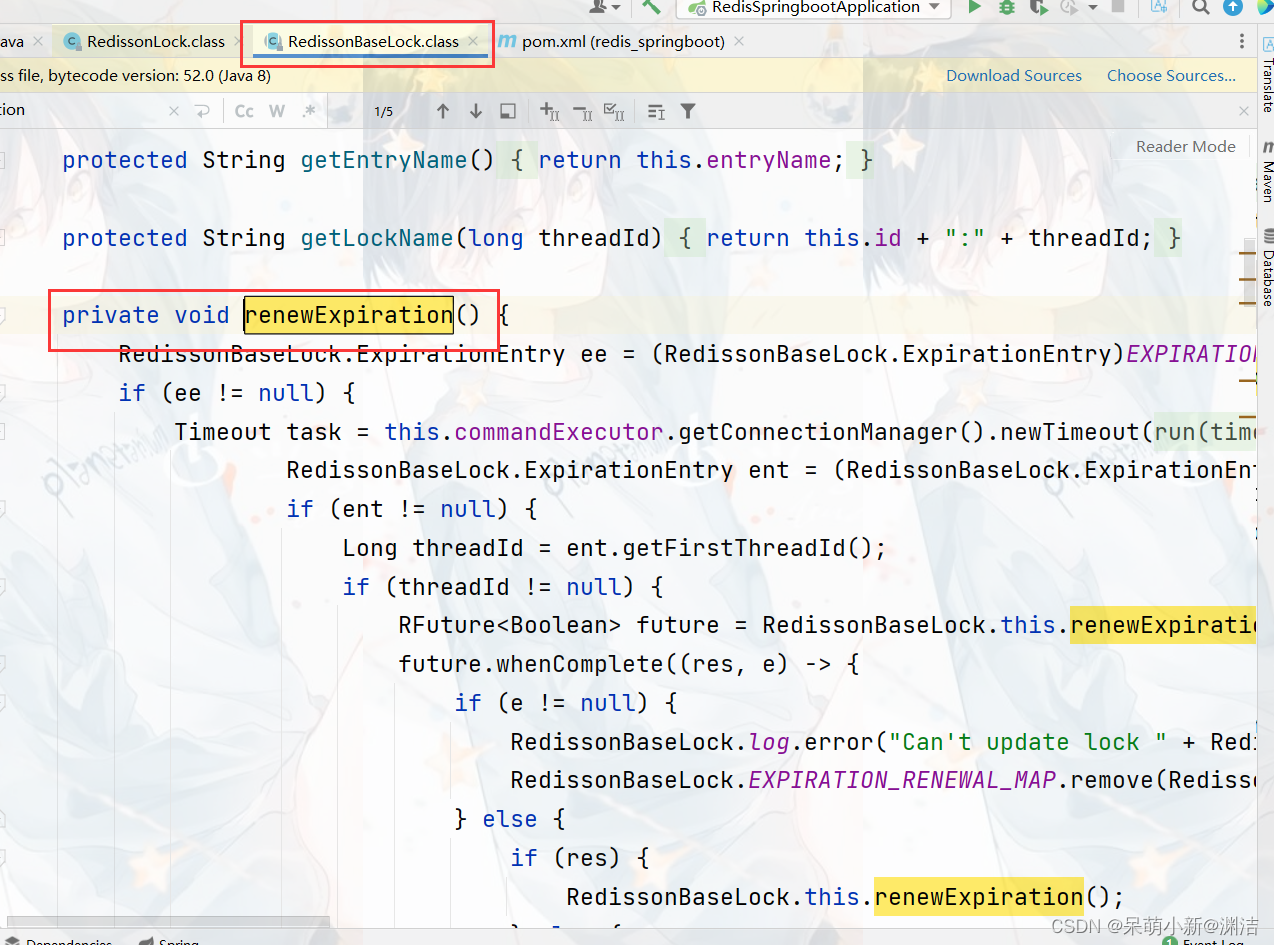Open the Database tool window
The image size is (1274, 945).
(x=1266, y=268)
